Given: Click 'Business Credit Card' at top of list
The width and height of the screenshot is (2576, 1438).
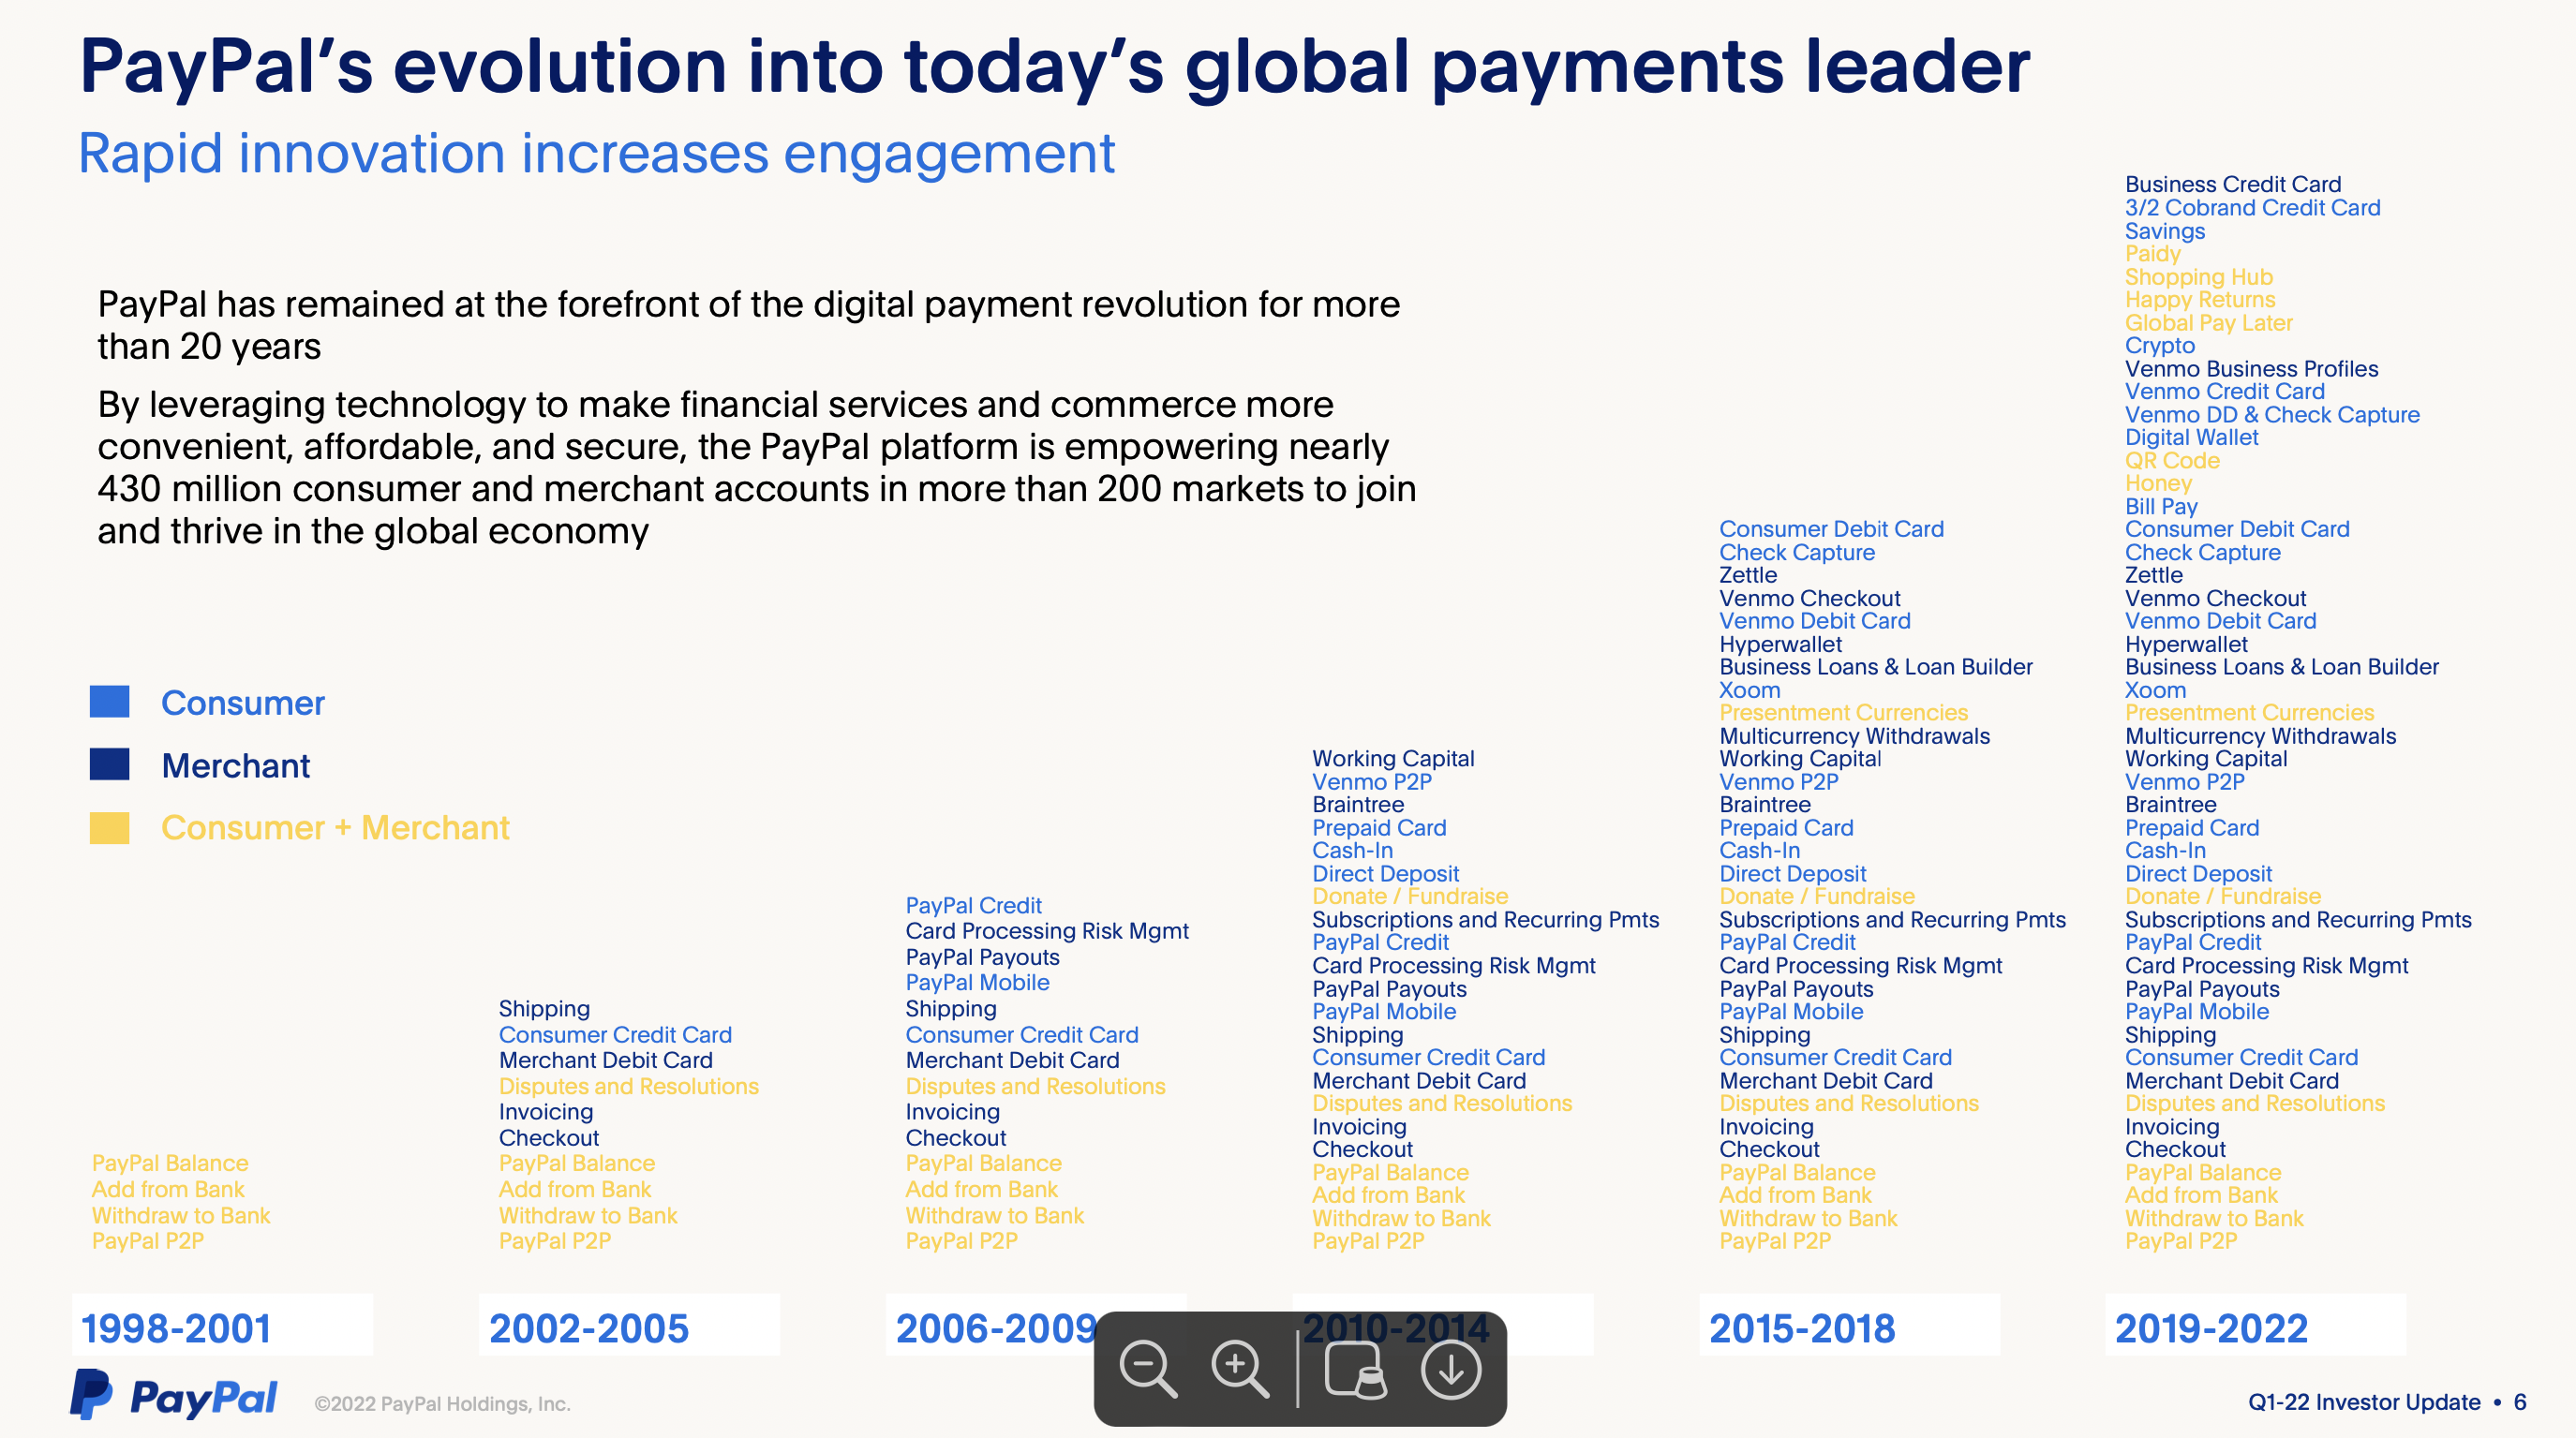Looking at the screenshot, I should point(2233,184).
